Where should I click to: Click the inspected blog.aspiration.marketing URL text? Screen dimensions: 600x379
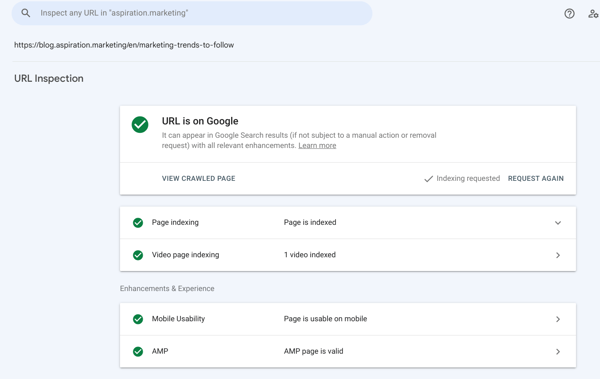[124, 45]
